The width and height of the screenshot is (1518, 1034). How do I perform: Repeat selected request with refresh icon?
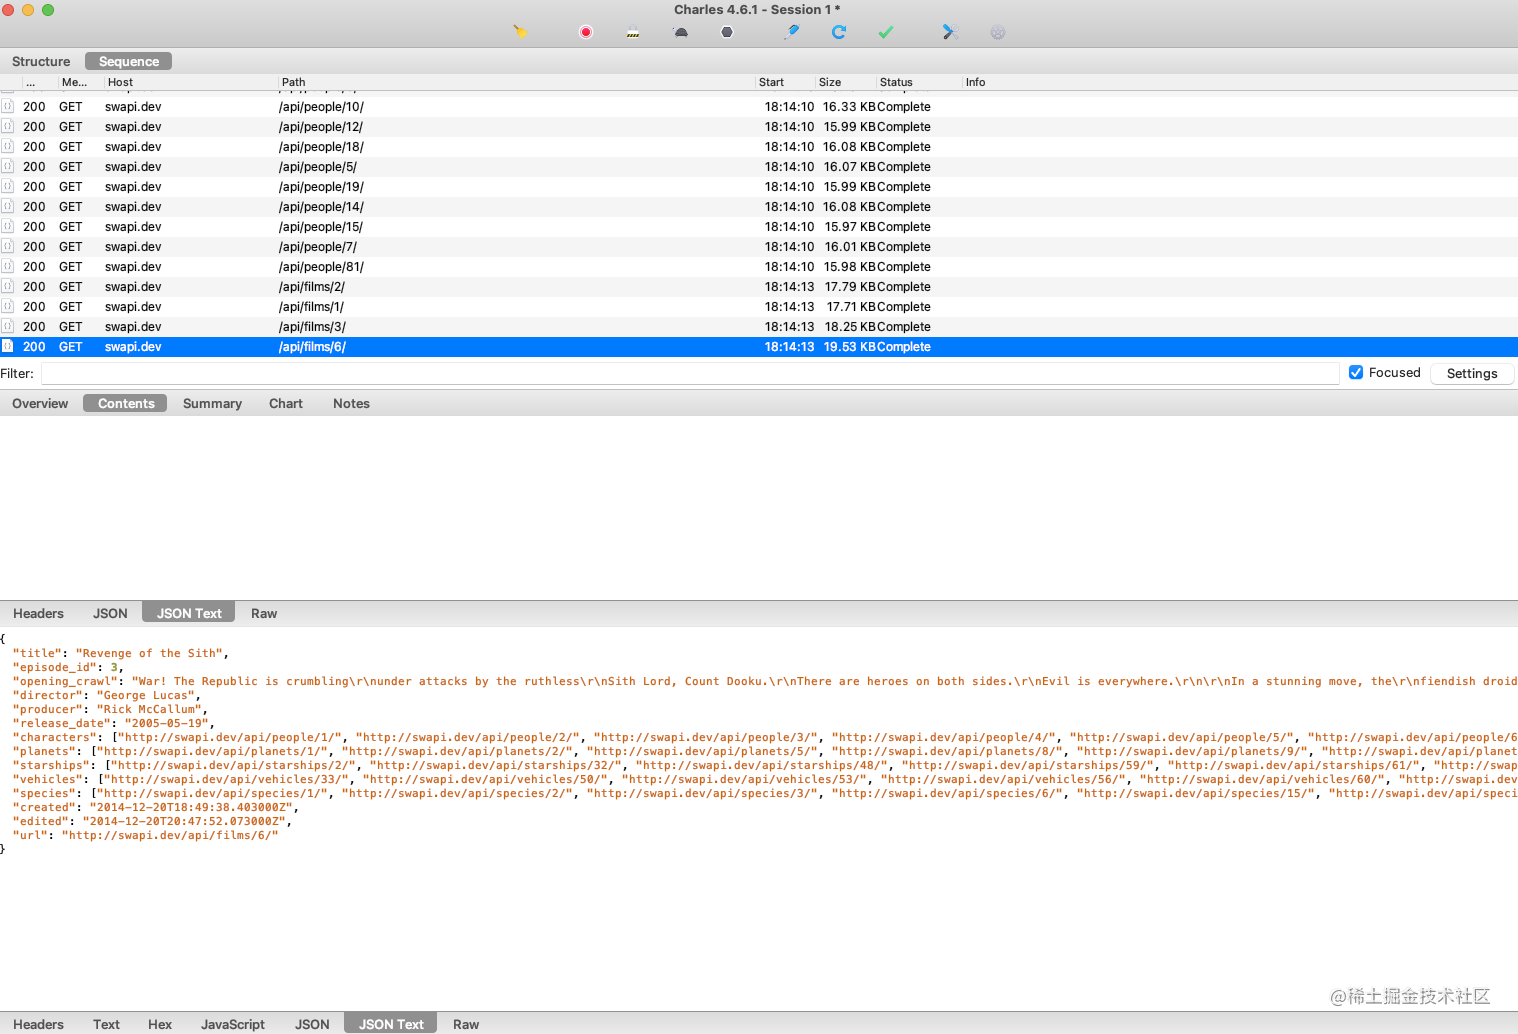pos(839,32)
